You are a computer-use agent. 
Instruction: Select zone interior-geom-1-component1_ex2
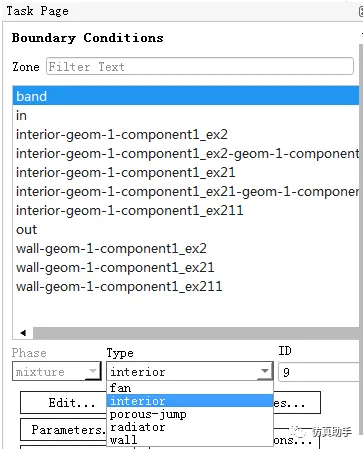[186, 134]
